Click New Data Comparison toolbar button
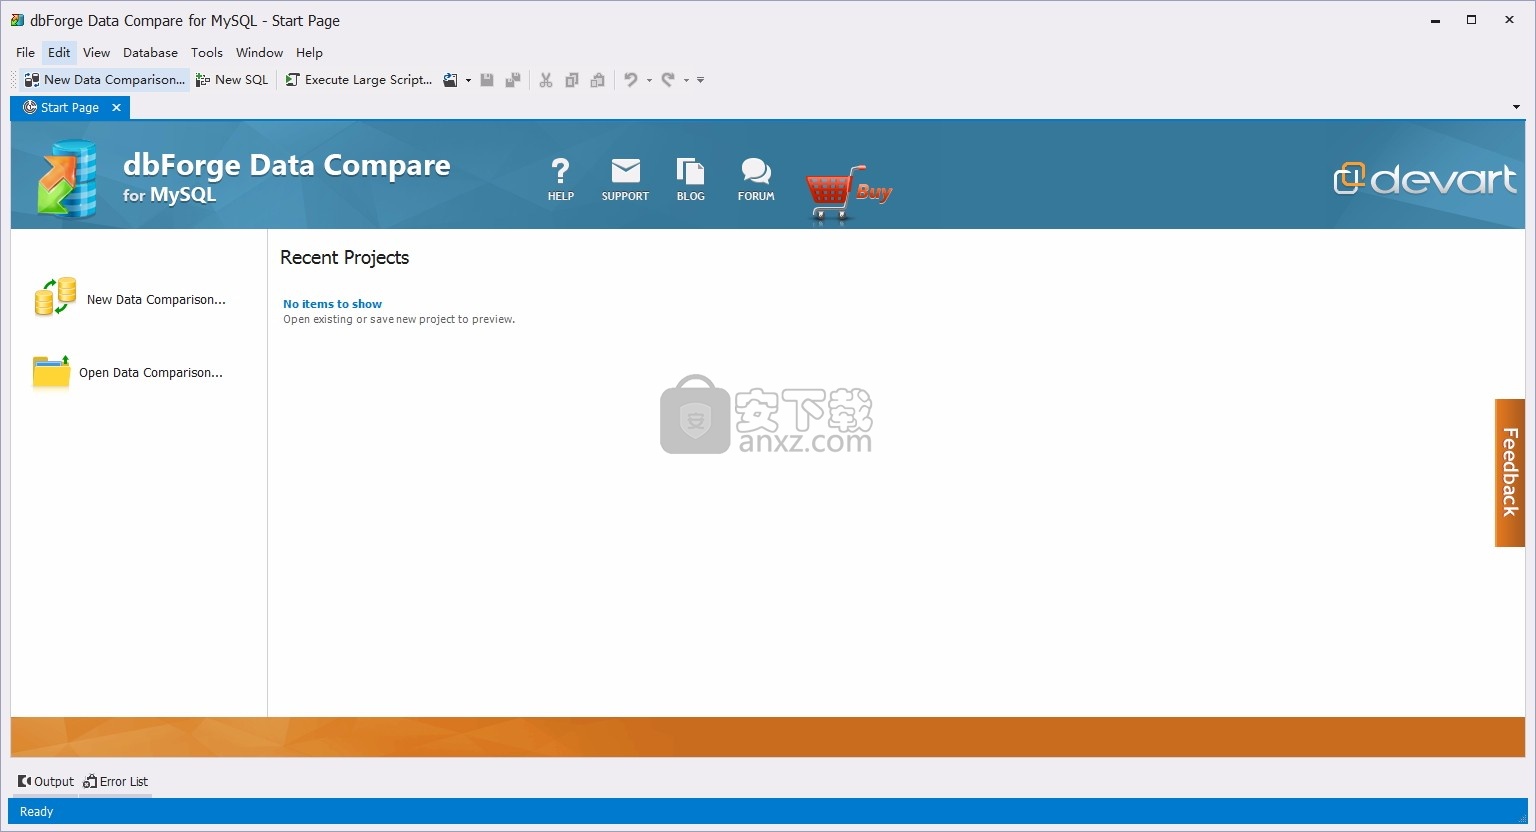 pyautogui.click(x=105, y=80)
